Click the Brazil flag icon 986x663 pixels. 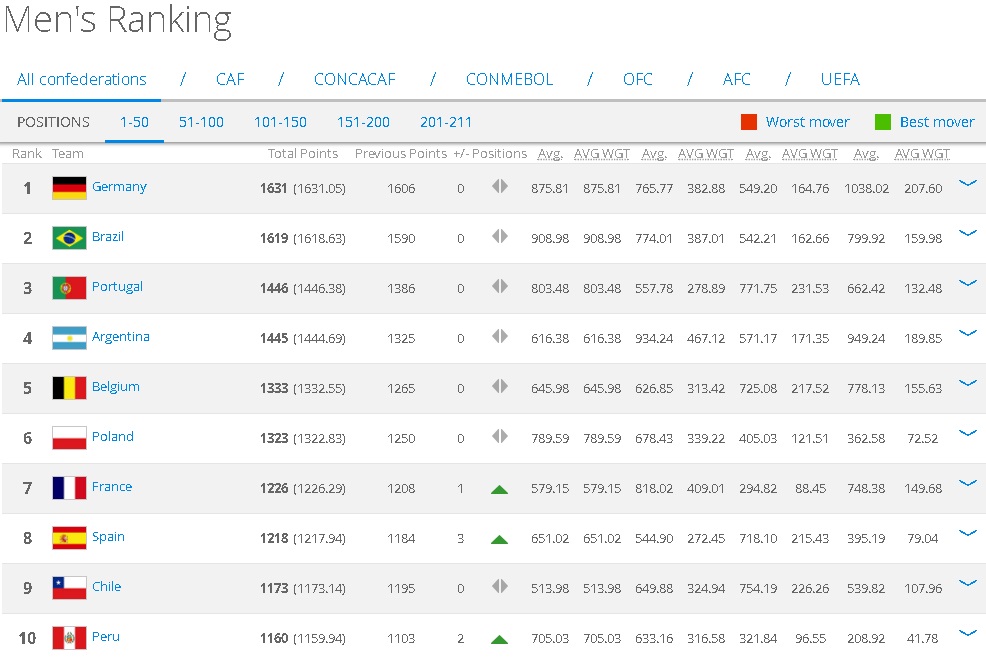point(69,238)
